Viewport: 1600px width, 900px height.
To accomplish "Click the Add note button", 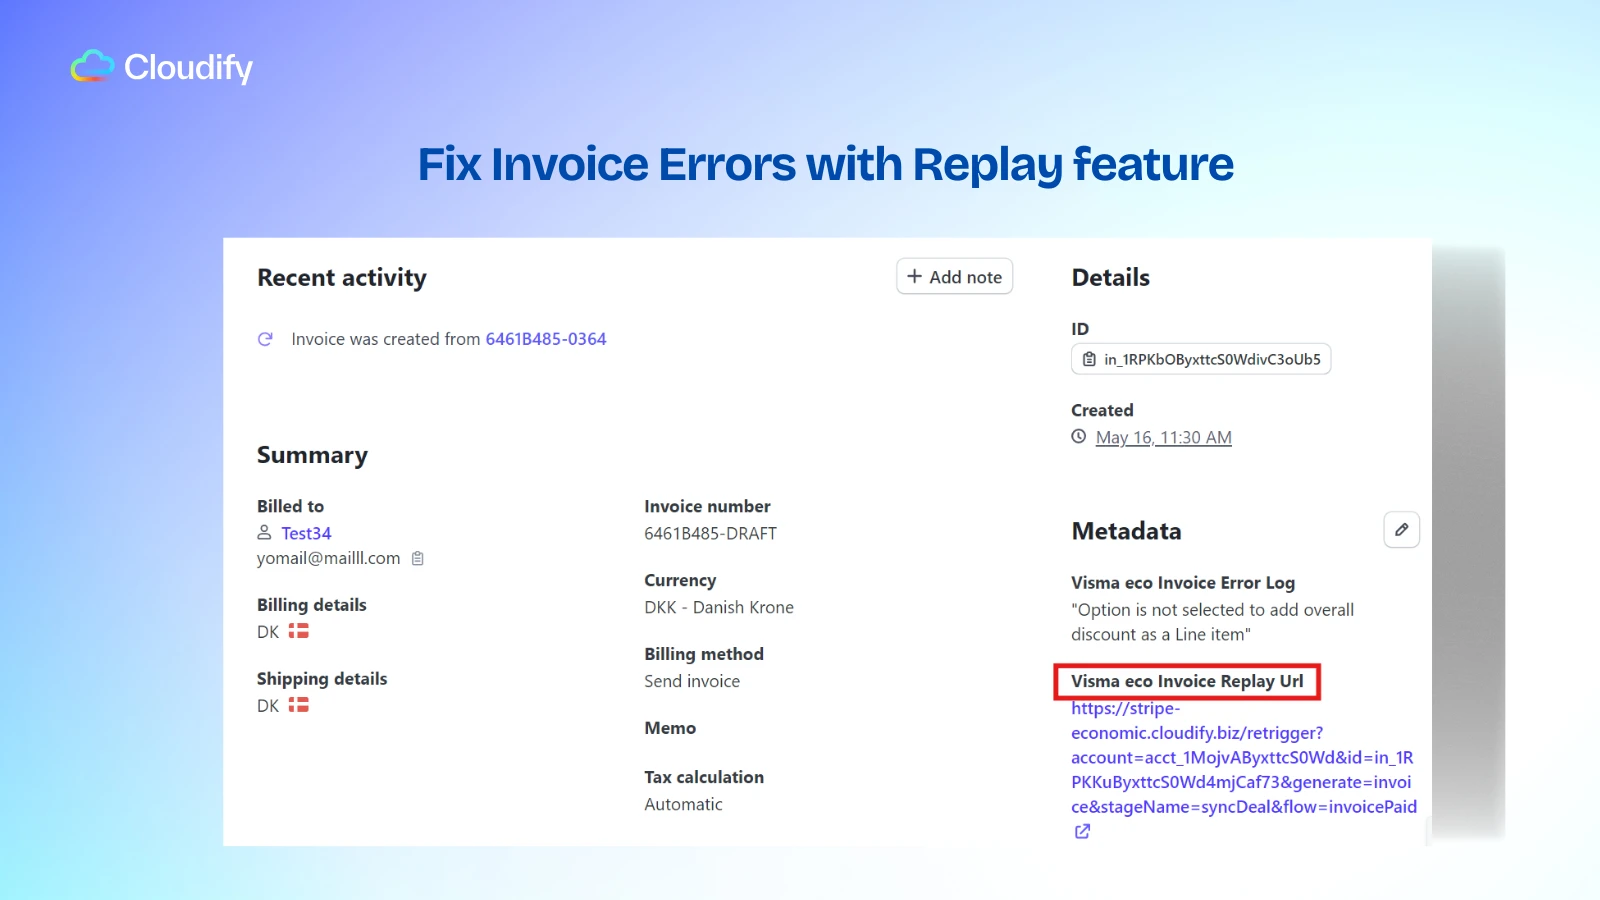I will (x=954, y=277).
